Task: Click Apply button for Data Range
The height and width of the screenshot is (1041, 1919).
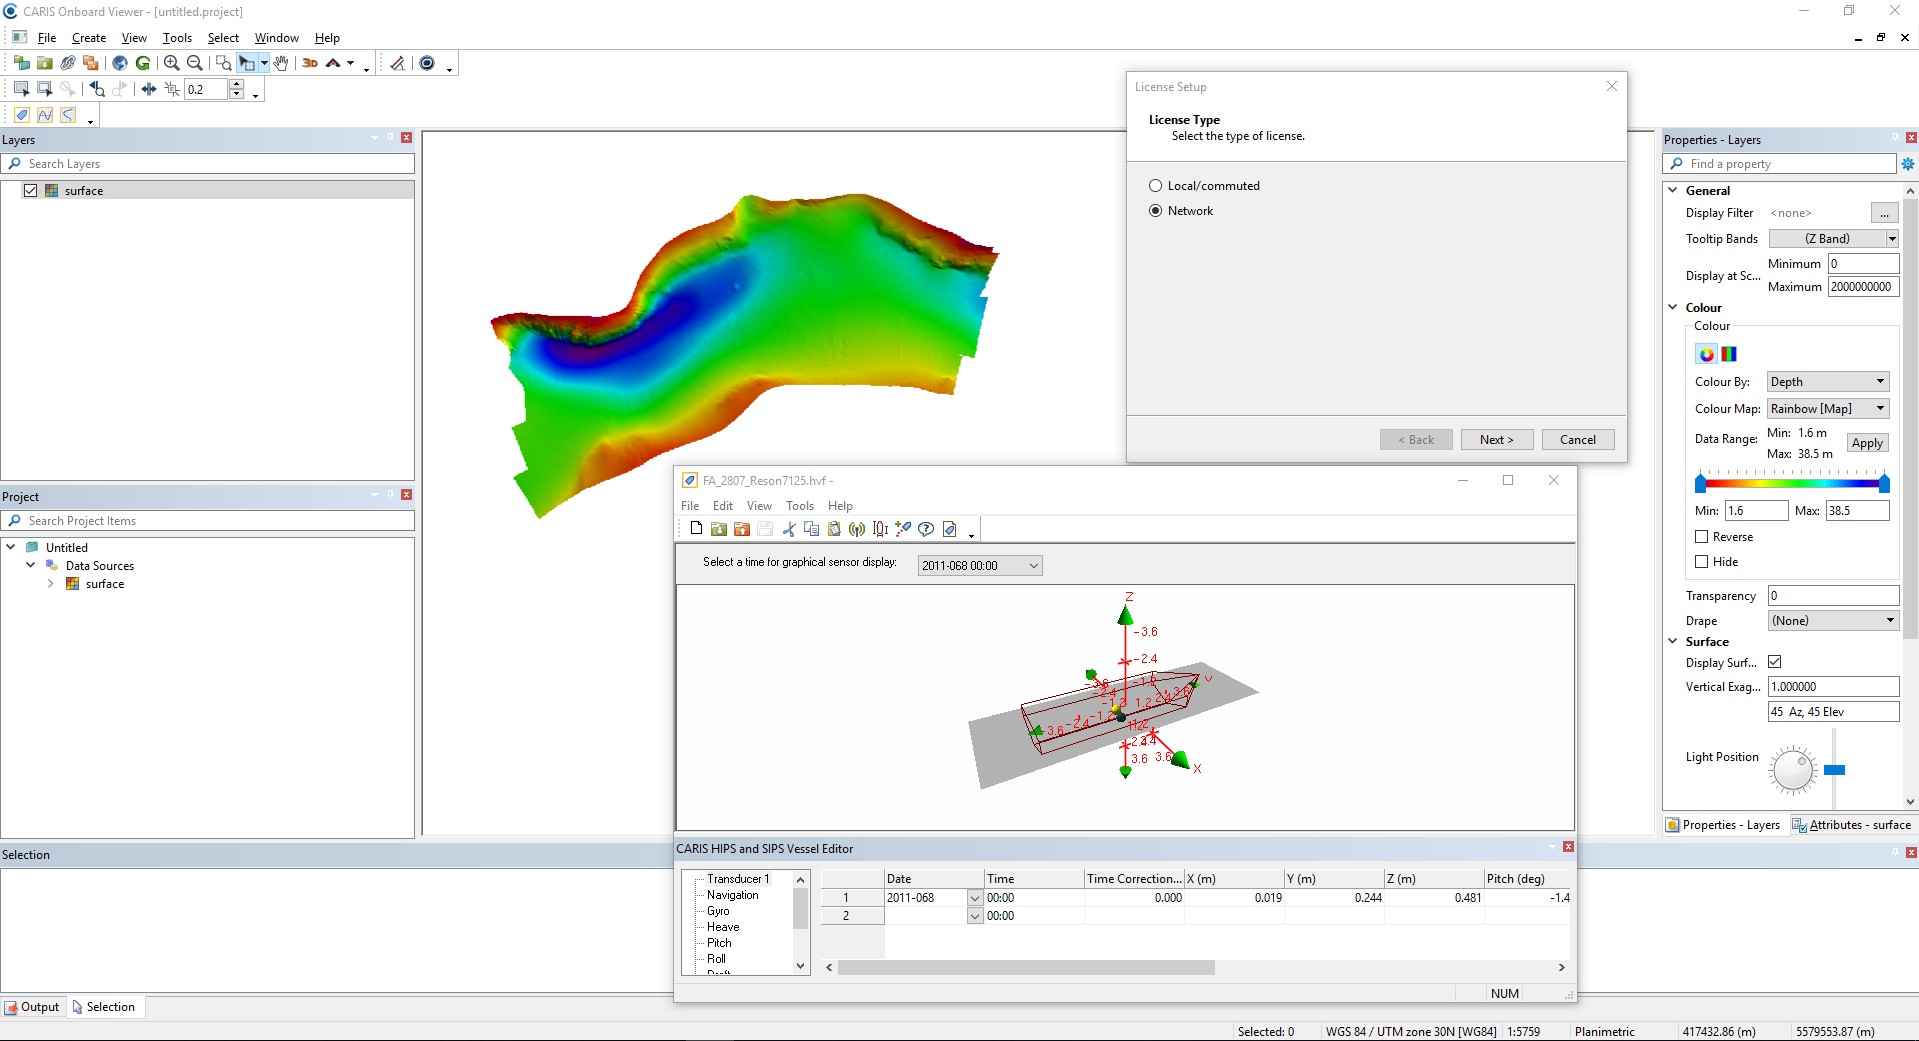Action: 1866,443
